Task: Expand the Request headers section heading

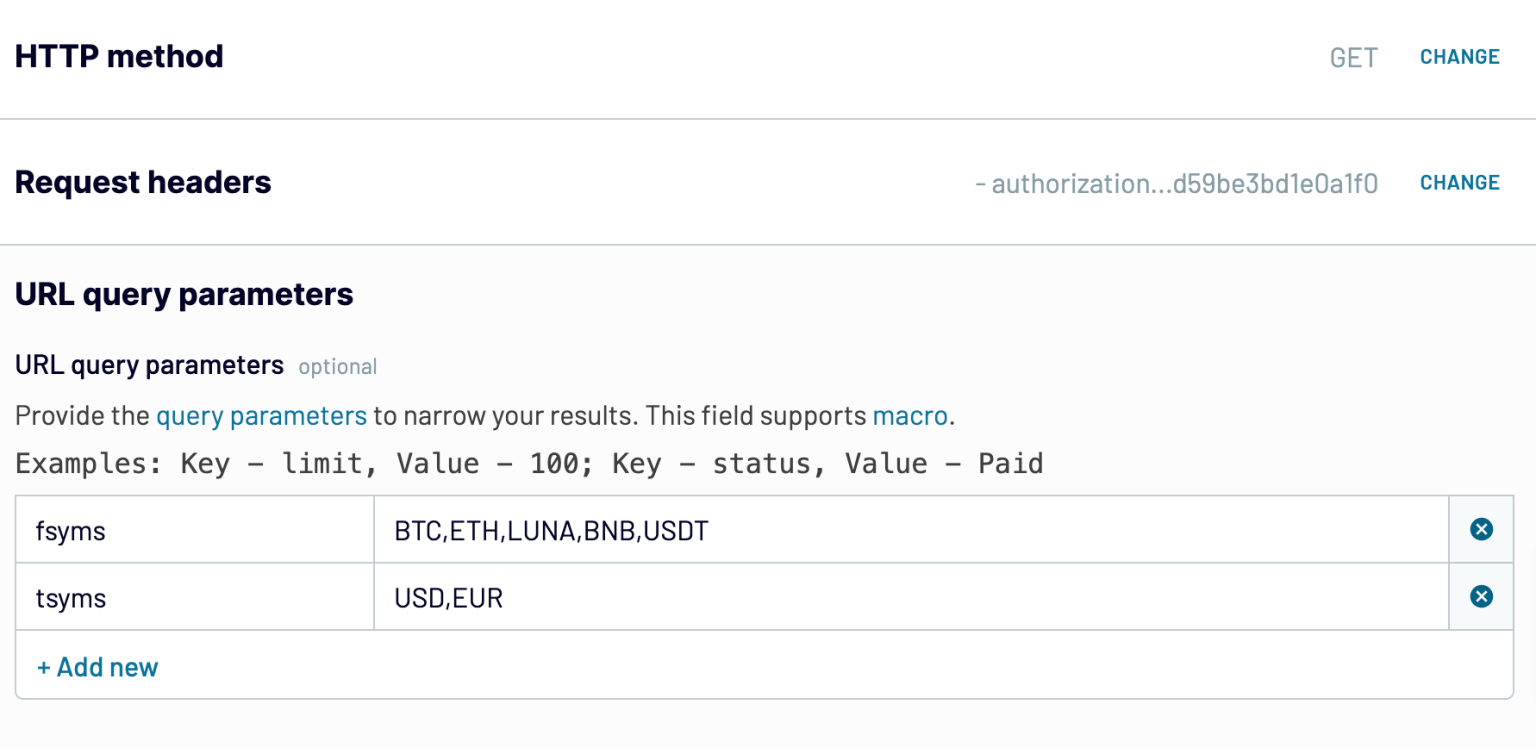Action: click(143, 183)
